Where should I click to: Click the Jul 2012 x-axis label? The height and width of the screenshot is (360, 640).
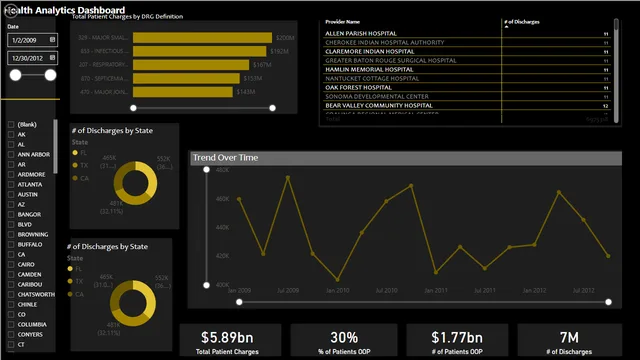[x=583, y=291]
